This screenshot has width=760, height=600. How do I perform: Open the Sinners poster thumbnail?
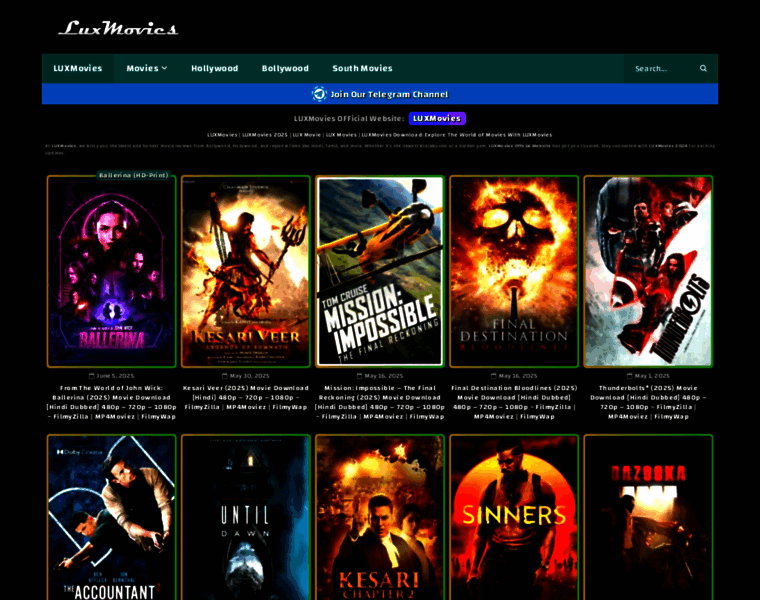514,518
